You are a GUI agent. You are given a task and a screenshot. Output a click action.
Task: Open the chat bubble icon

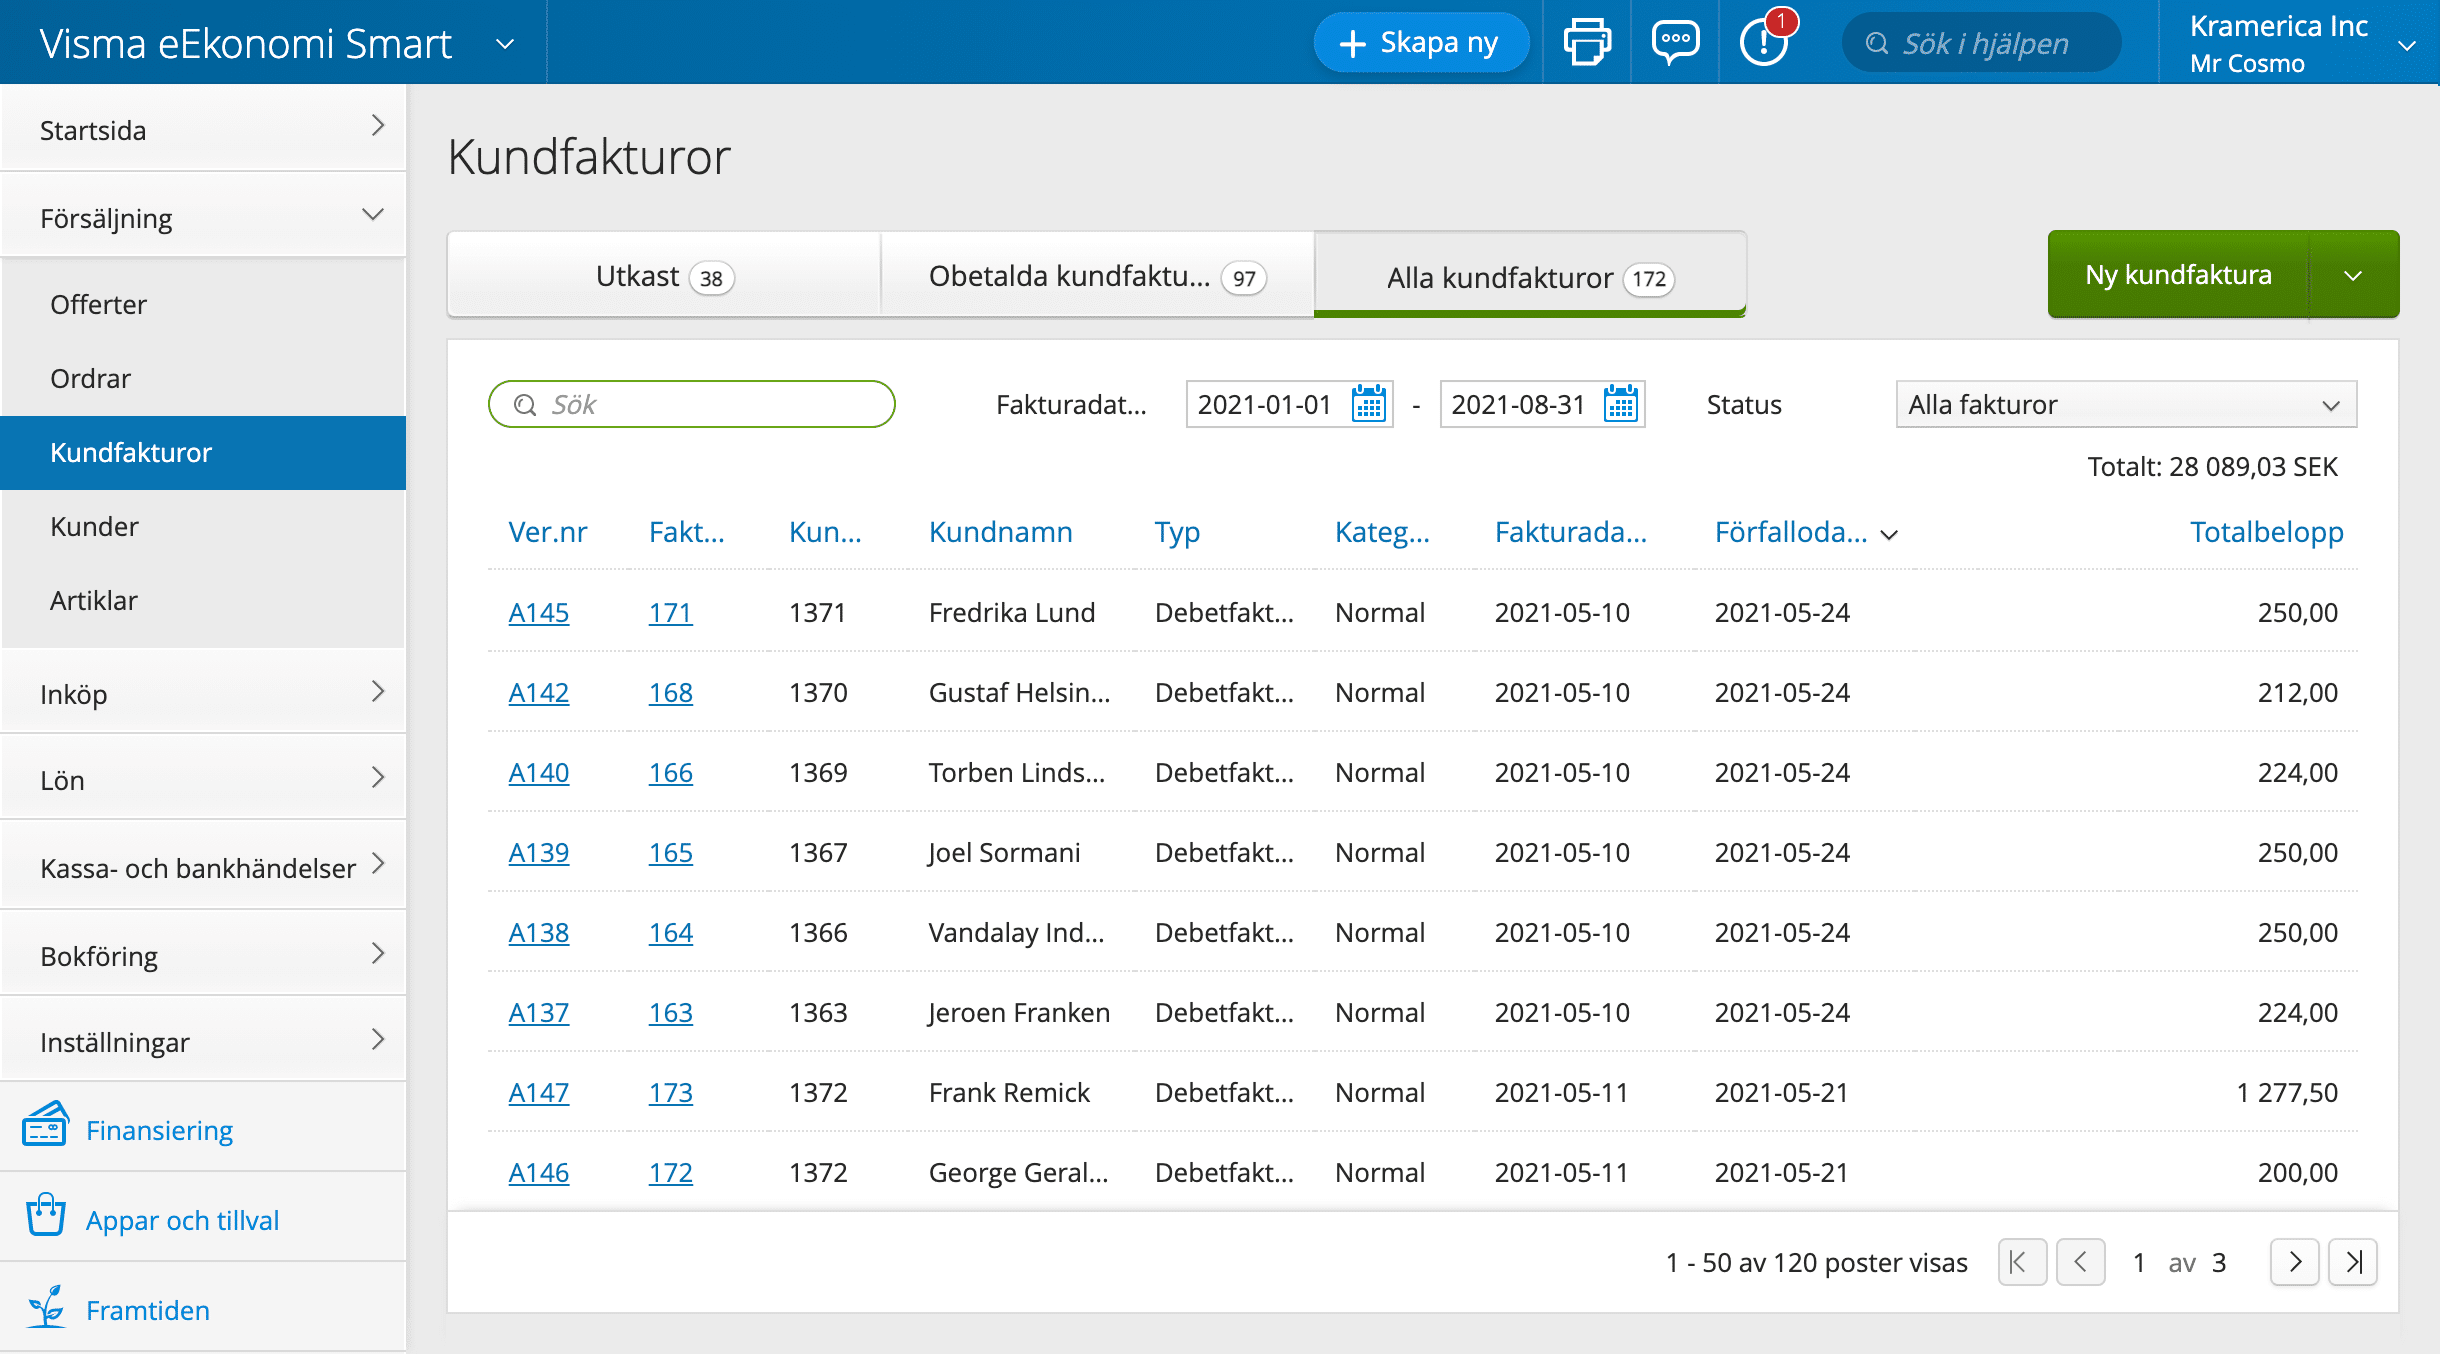[1675, 42]
